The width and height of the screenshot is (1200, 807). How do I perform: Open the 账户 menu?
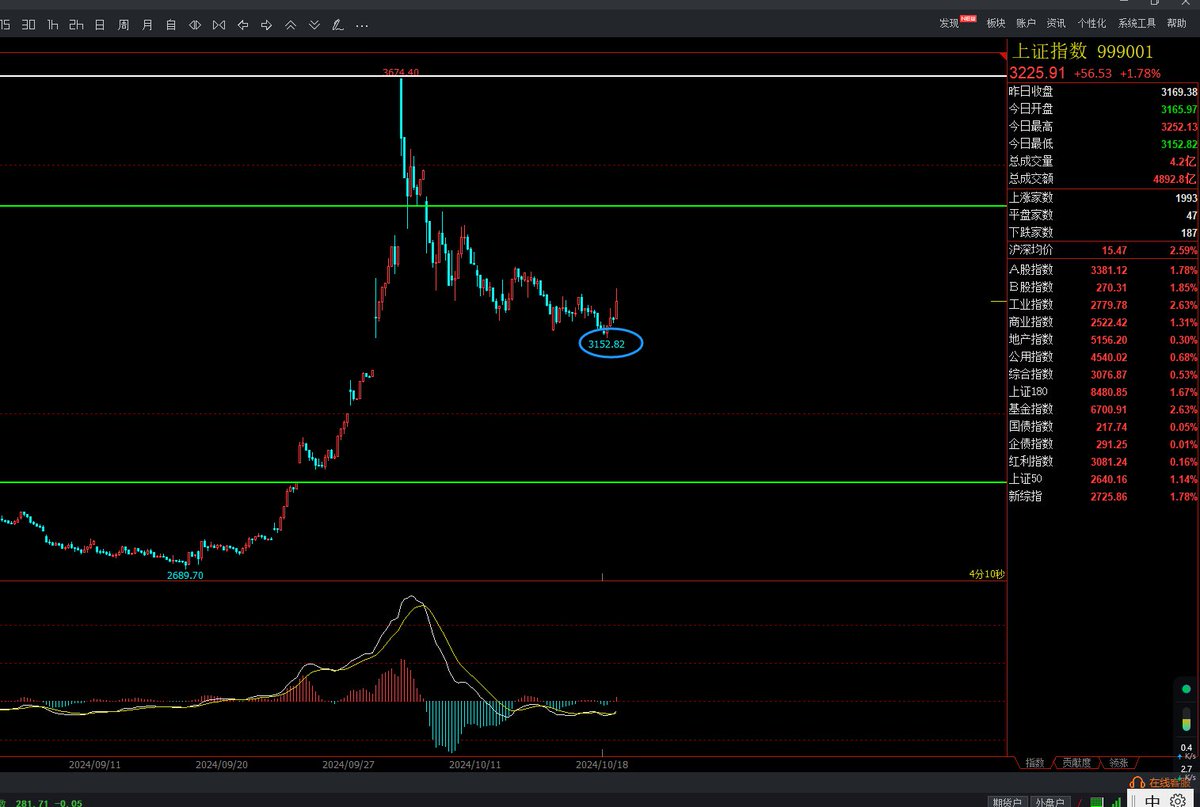[x=1026, y=23]
